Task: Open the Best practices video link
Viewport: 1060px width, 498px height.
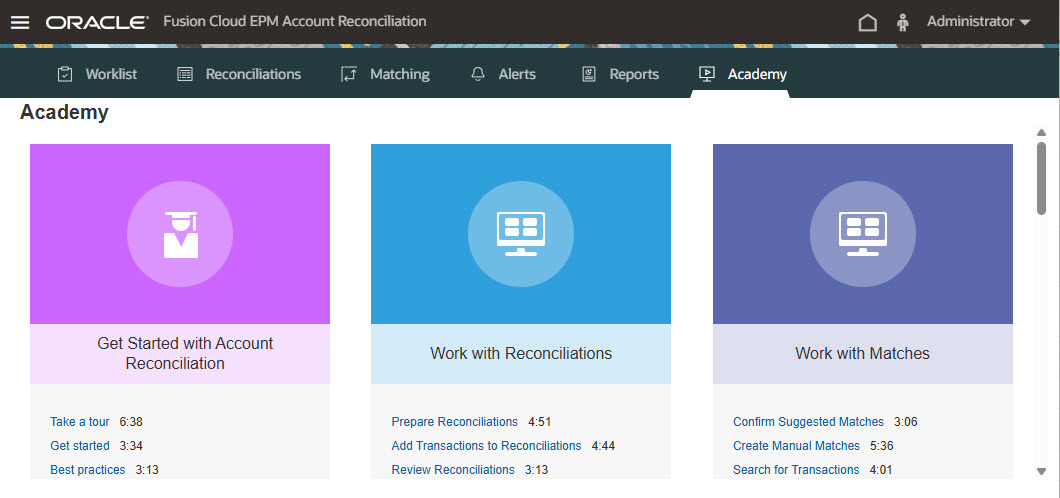Action: 88,470
